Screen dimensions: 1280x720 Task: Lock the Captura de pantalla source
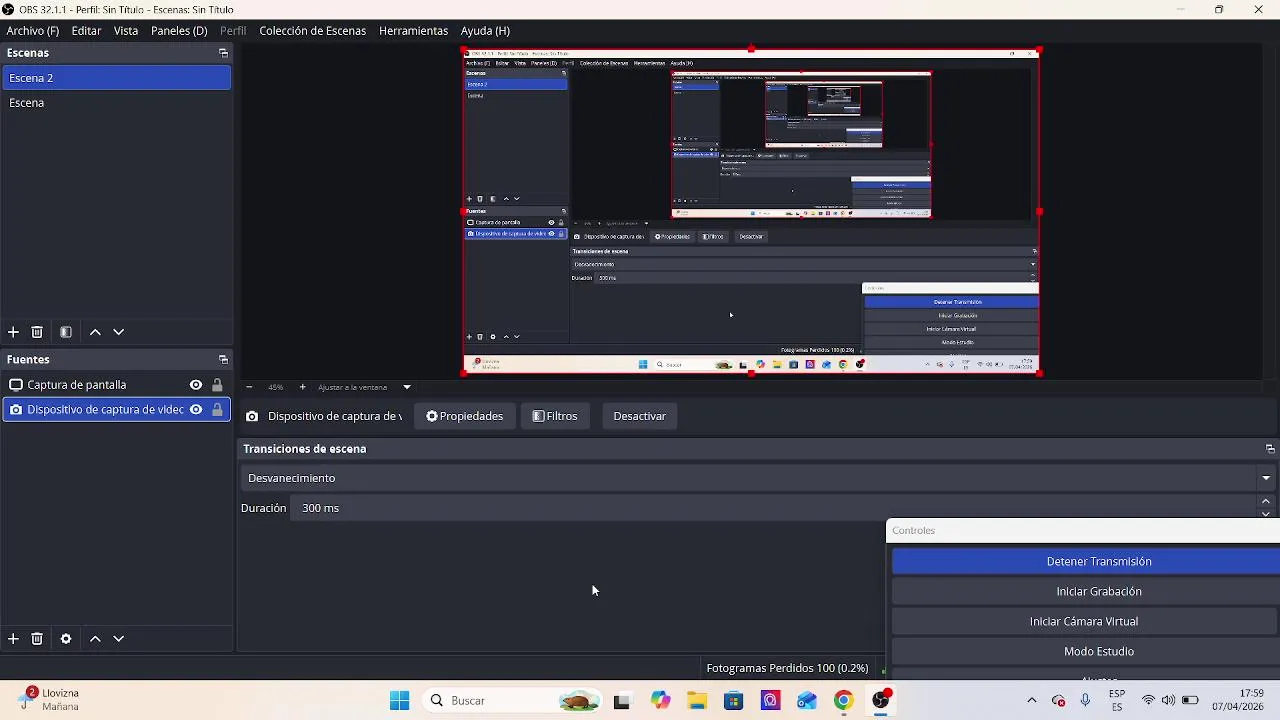tap(217, 385)
